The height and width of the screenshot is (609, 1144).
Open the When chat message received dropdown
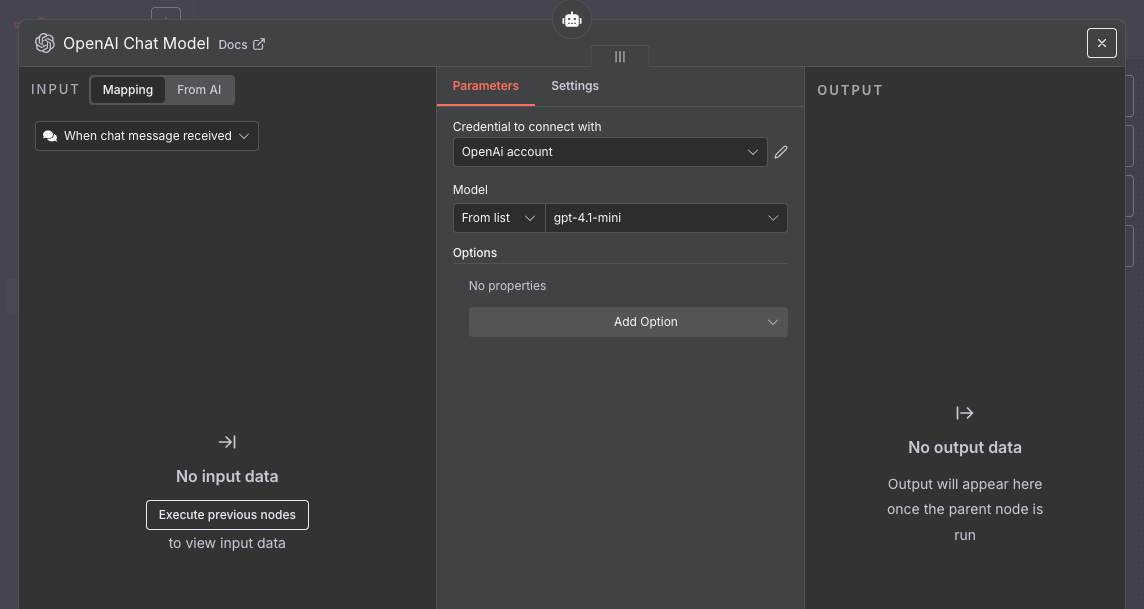click(x=147, y=136)
